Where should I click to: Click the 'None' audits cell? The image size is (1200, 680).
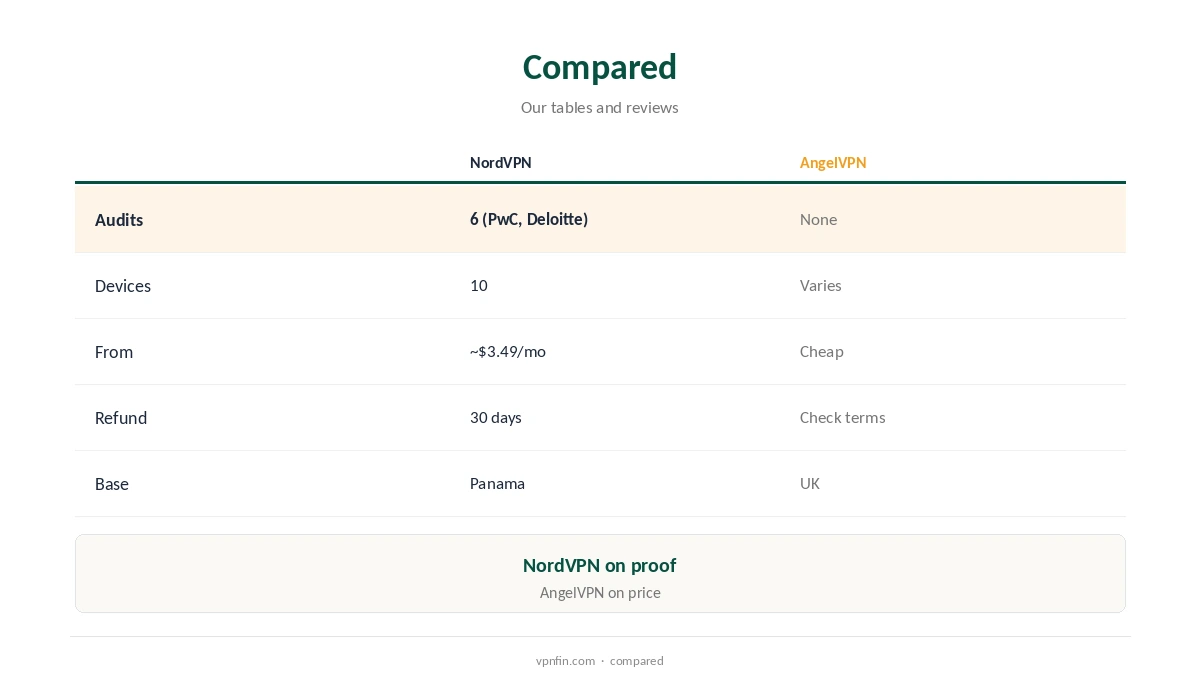tap(818, 219)
